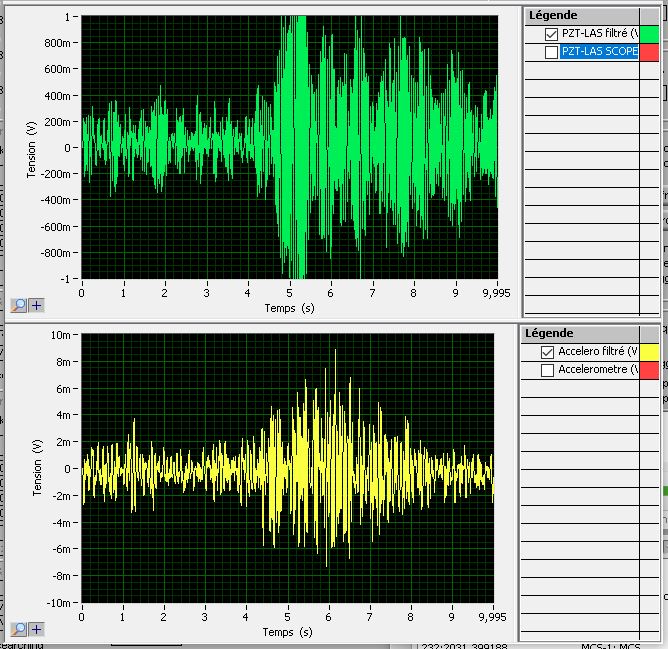Click the red PZT-LAS SCOPE color swatch

click(x=649, y=52)
